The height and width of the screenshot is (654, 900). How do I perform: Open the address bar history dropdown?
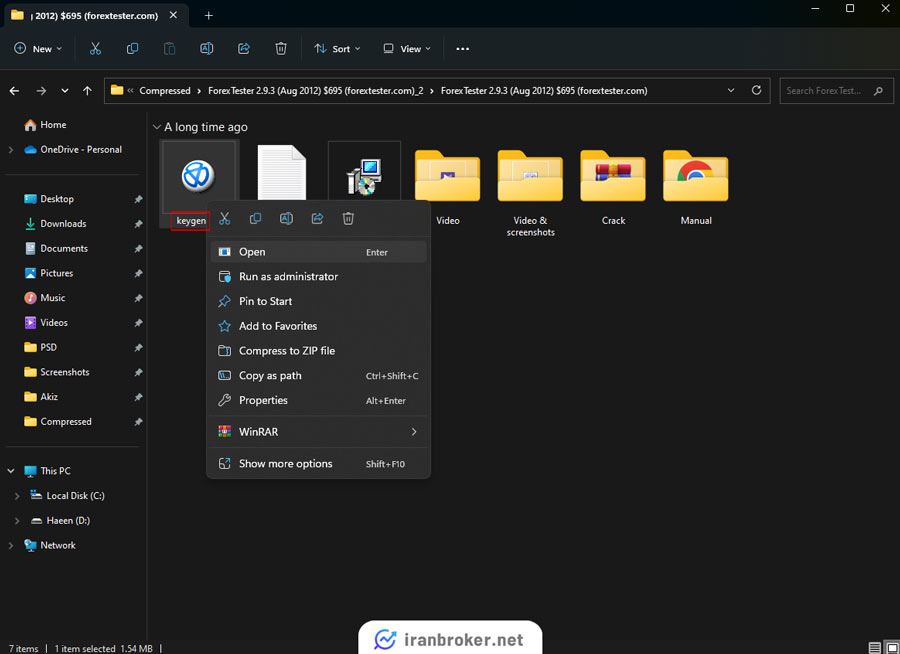click(731, 90)
